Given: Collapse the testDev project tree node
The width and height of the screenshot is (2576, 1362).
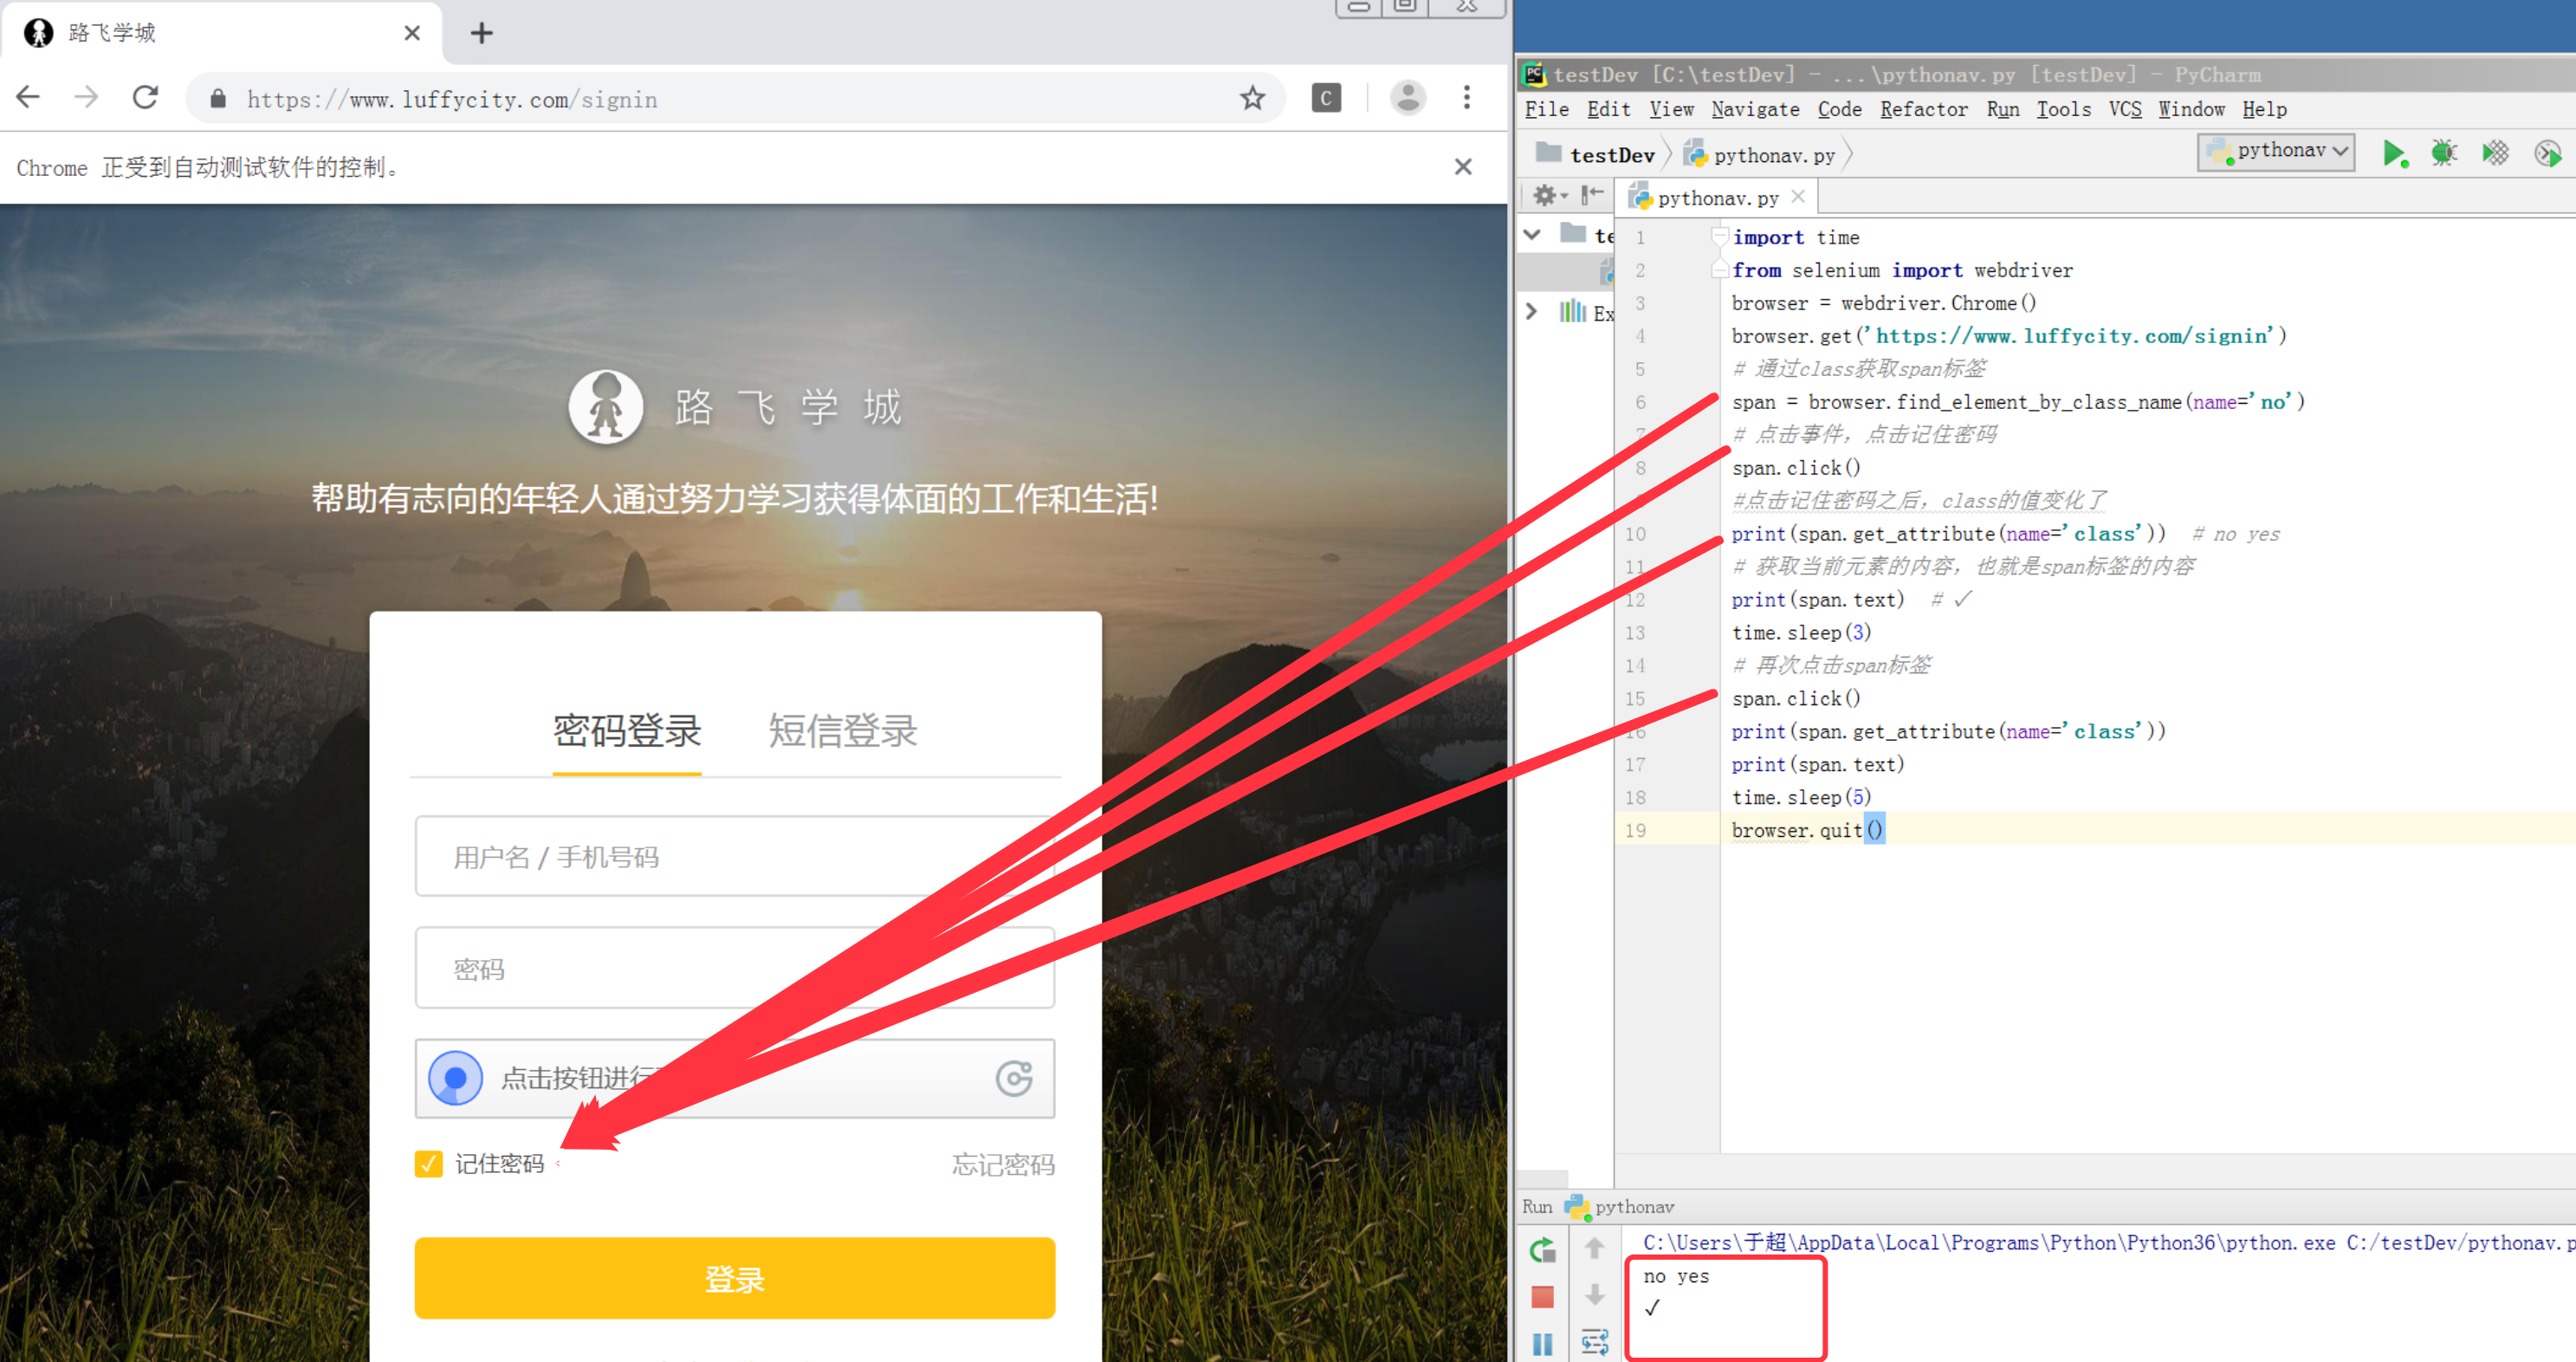Looking at the screenshot, I should (x=1532, y=234).
